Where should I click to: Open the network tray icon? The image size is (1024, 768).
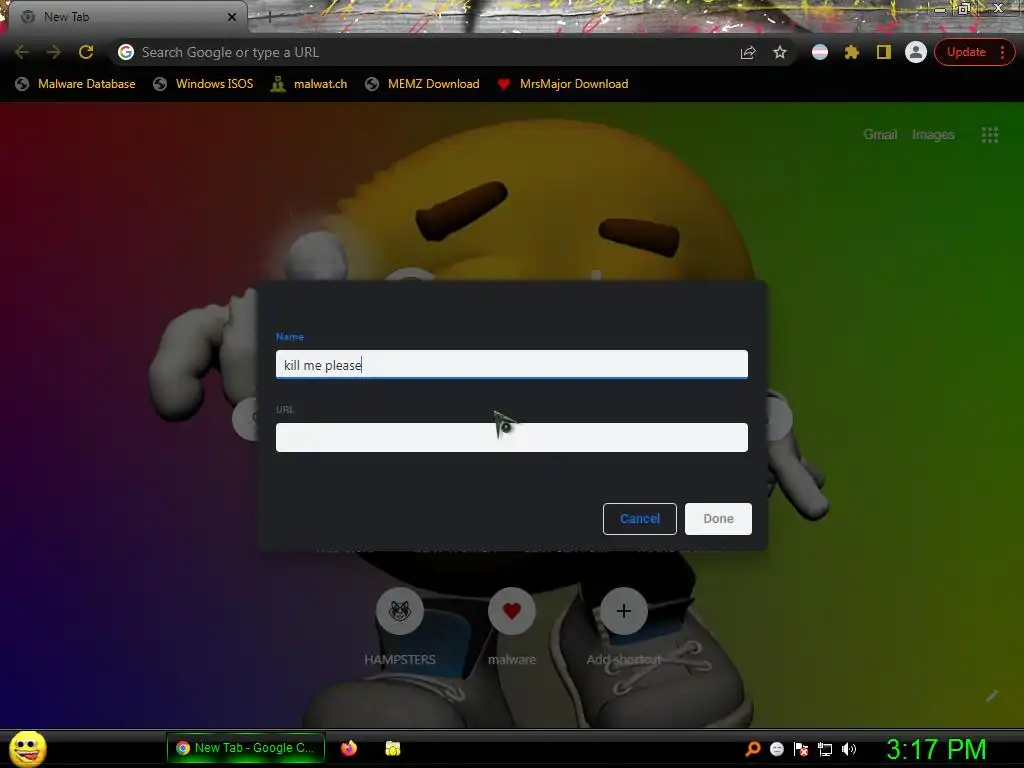pos(825,749)
